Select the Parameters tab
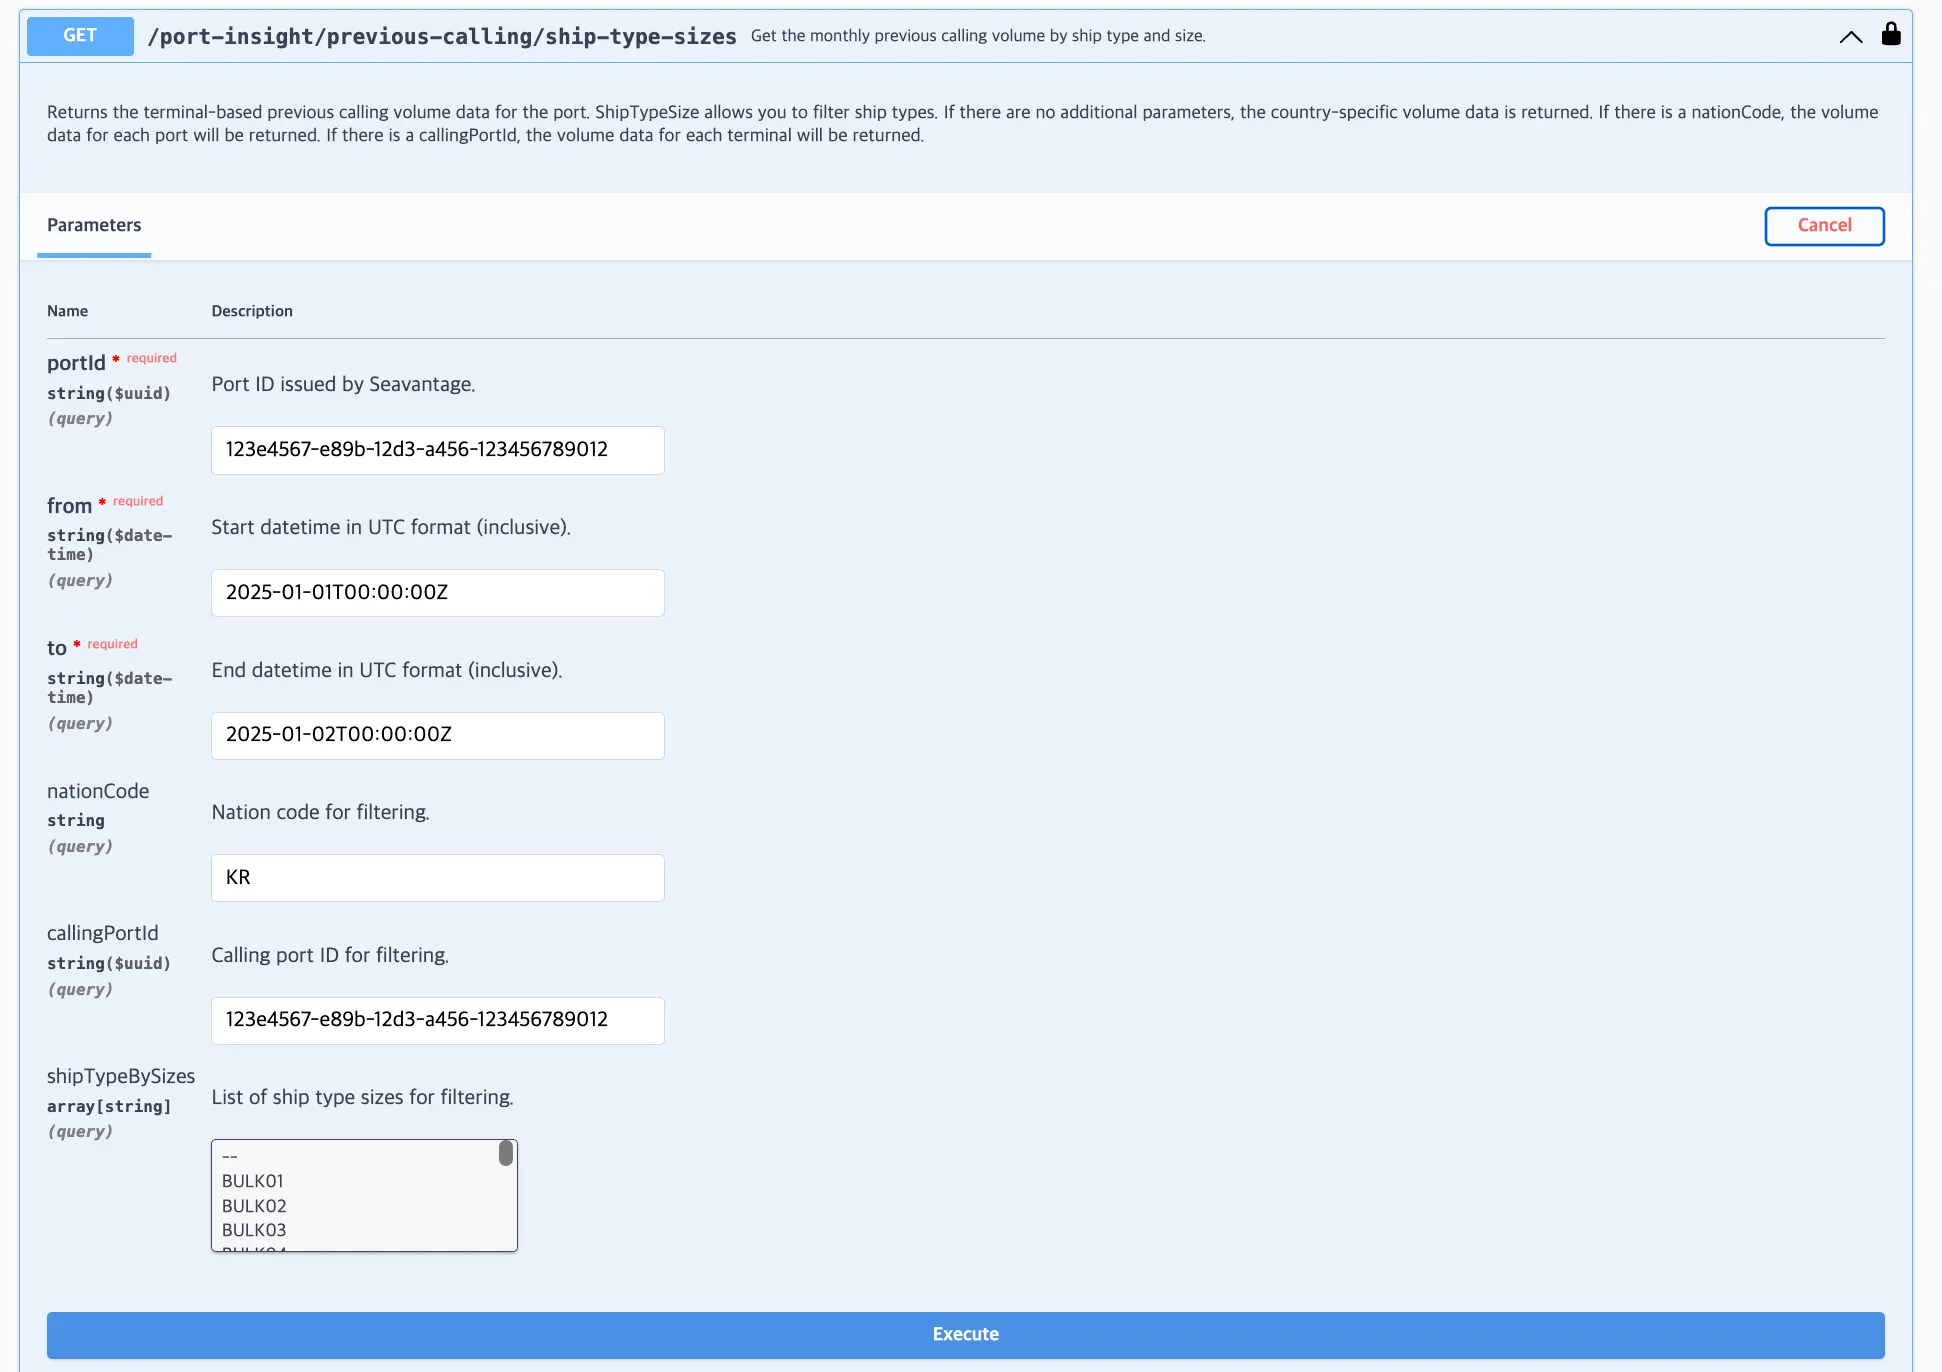 (x=94, y=226)
